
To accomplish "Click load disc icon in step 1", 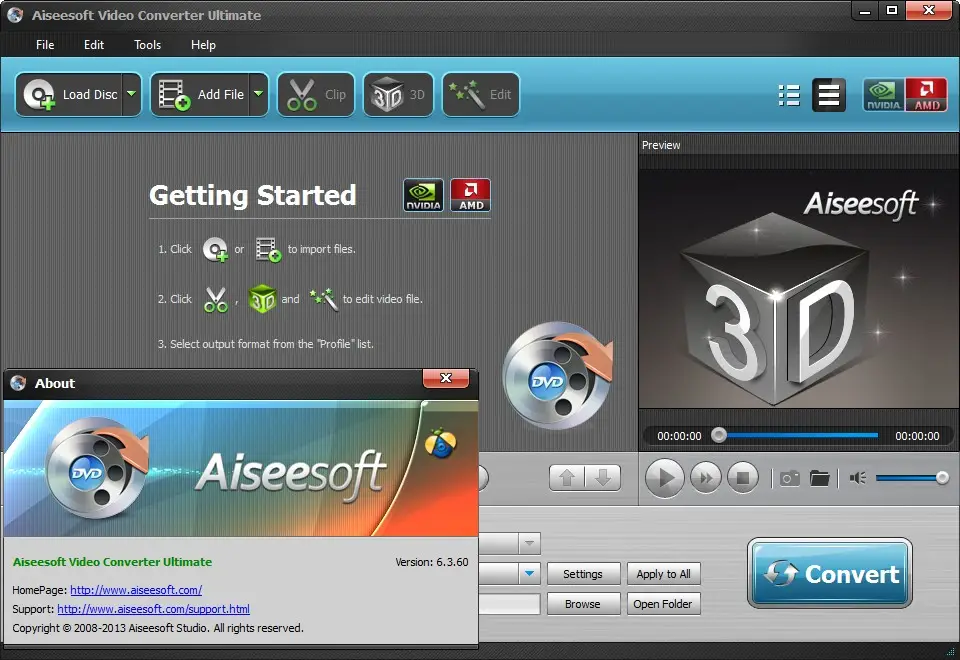I will (216, 250).
